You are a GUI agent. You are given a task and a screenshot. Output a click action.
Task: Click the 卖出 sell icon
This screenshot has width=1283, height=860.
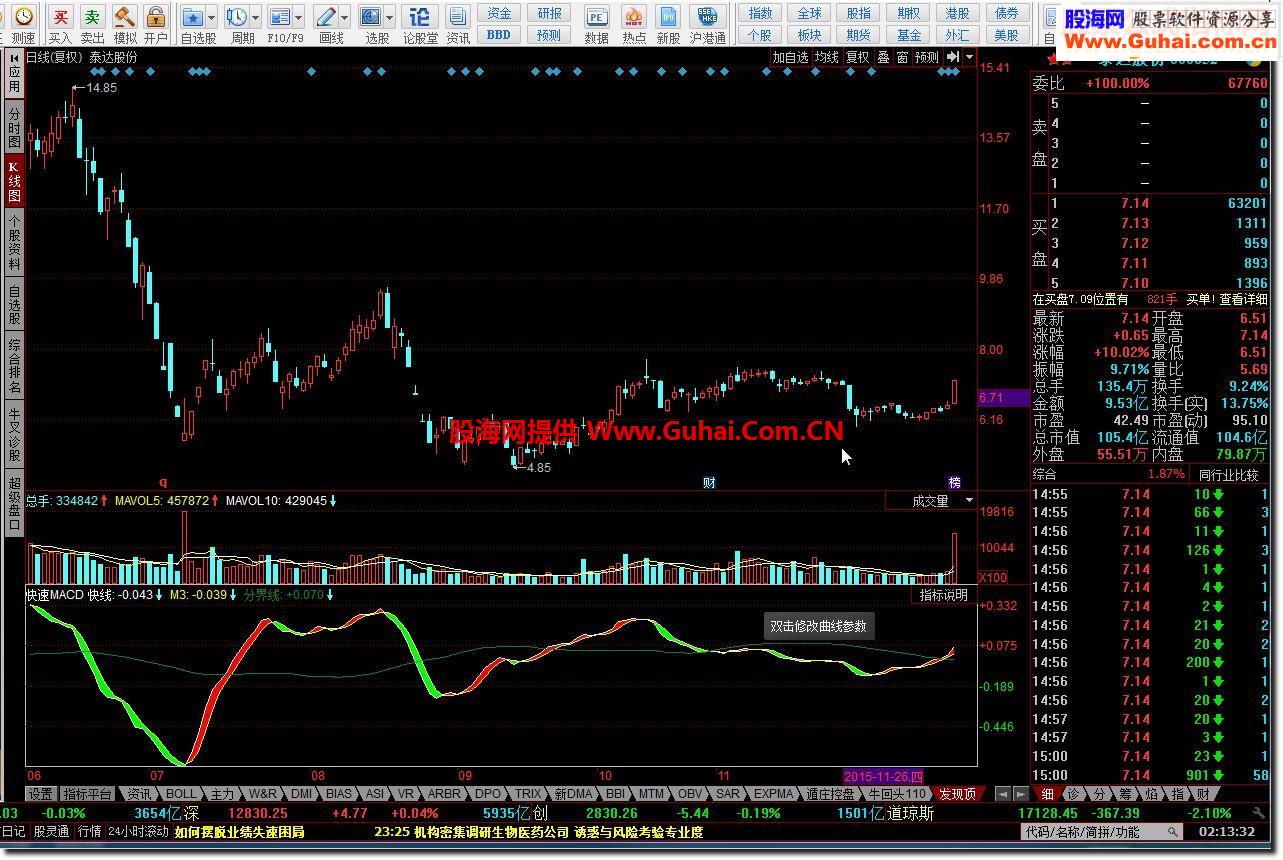coord(92,17)
